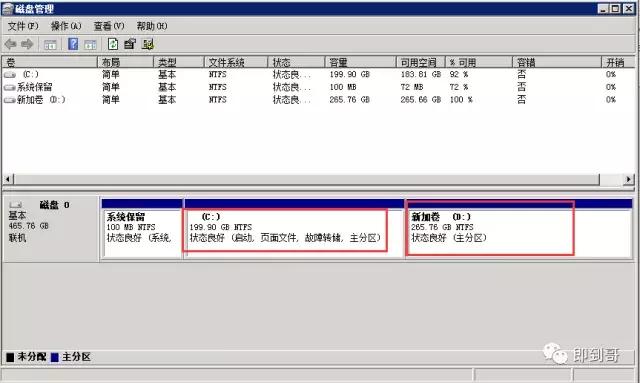This screenshot has width=640, height=383.
Task: Click the 100 MB capacity cell
Action: coord(343,87)
